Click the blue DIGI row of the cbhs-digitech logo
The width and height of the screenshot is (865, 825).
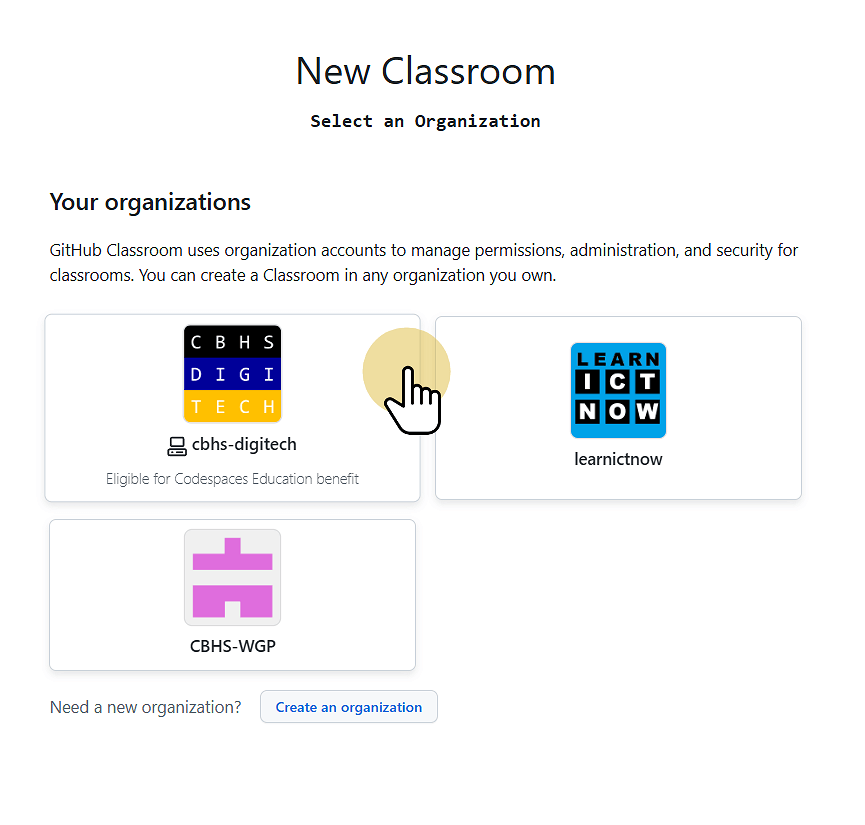[x=232, y=374]
